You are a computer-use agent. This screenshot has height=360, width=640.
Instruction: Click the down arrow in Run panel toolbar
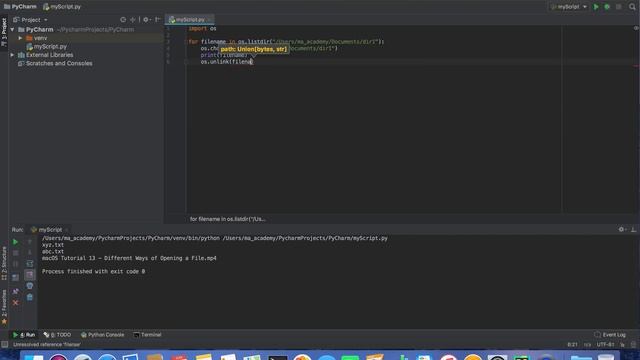point(30,253)
